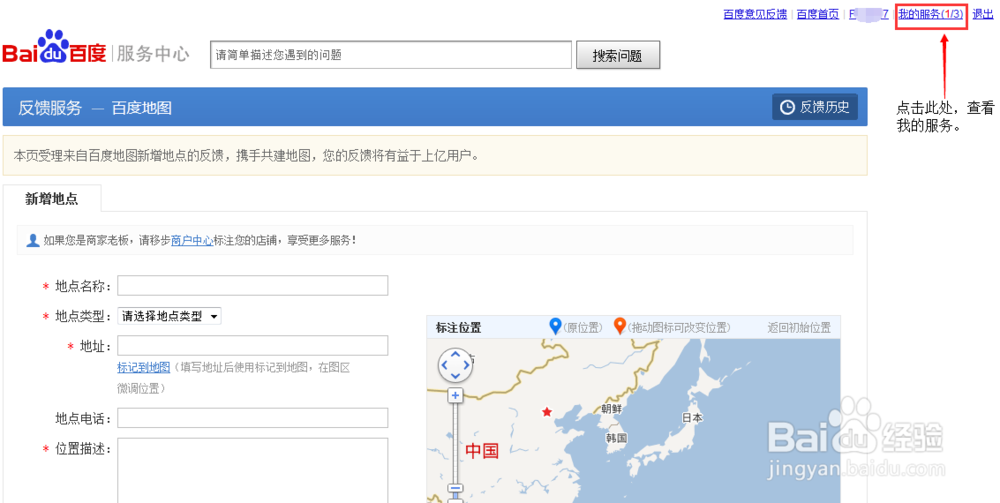The height and width of the screenshot is (503, 1000).
Task: Click the map zoom slider track
Action: (455, 443)
